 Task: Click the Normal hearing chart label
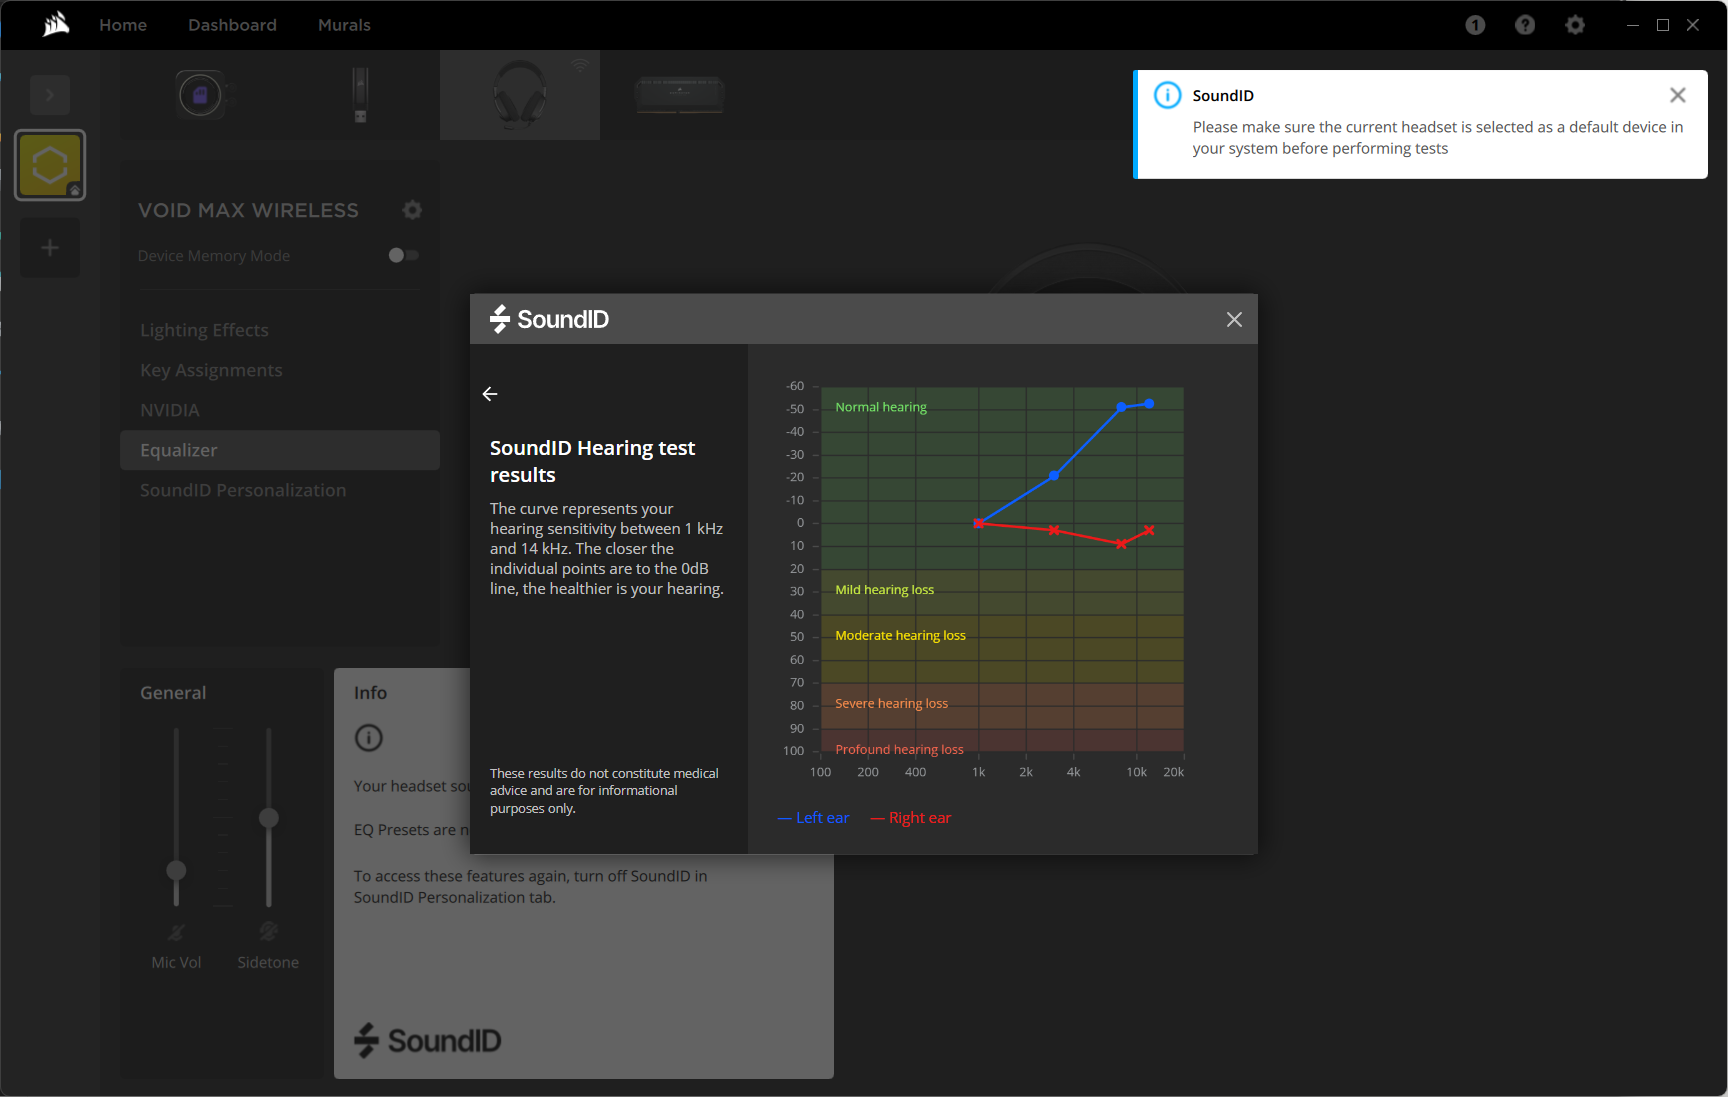[x=881, y=407]
